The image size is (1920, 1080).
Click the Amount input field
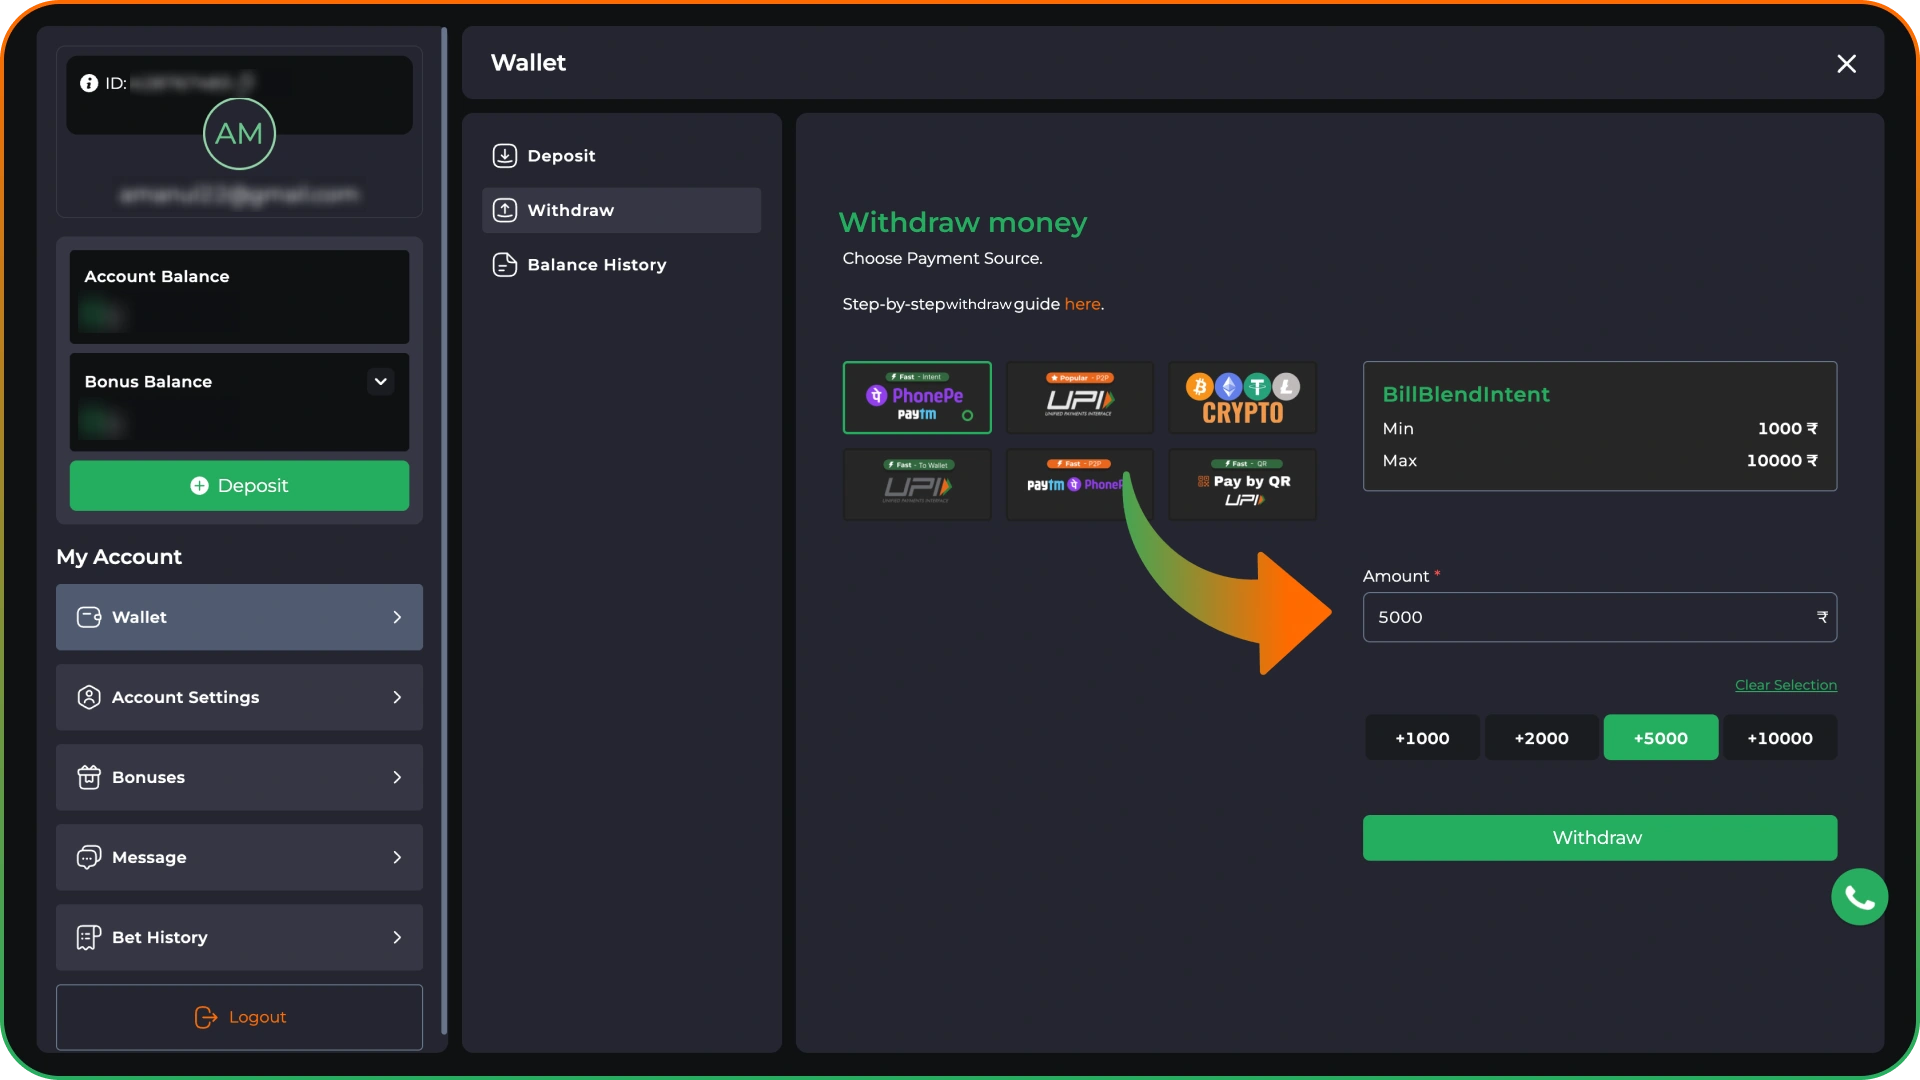click(1599, 617)
